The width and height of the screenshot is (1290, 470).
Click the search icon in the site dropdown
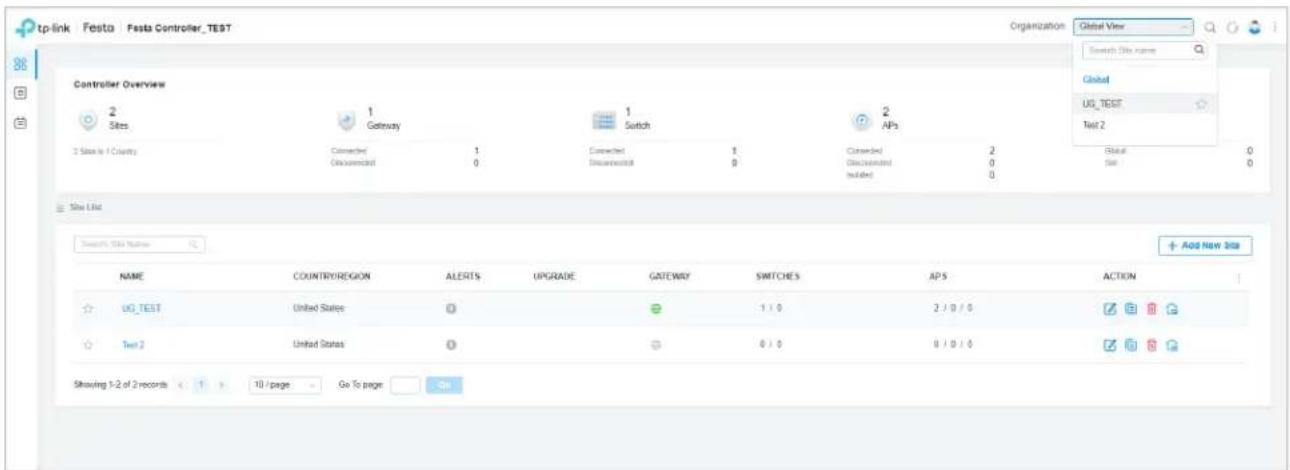(x=1200, y=49)
